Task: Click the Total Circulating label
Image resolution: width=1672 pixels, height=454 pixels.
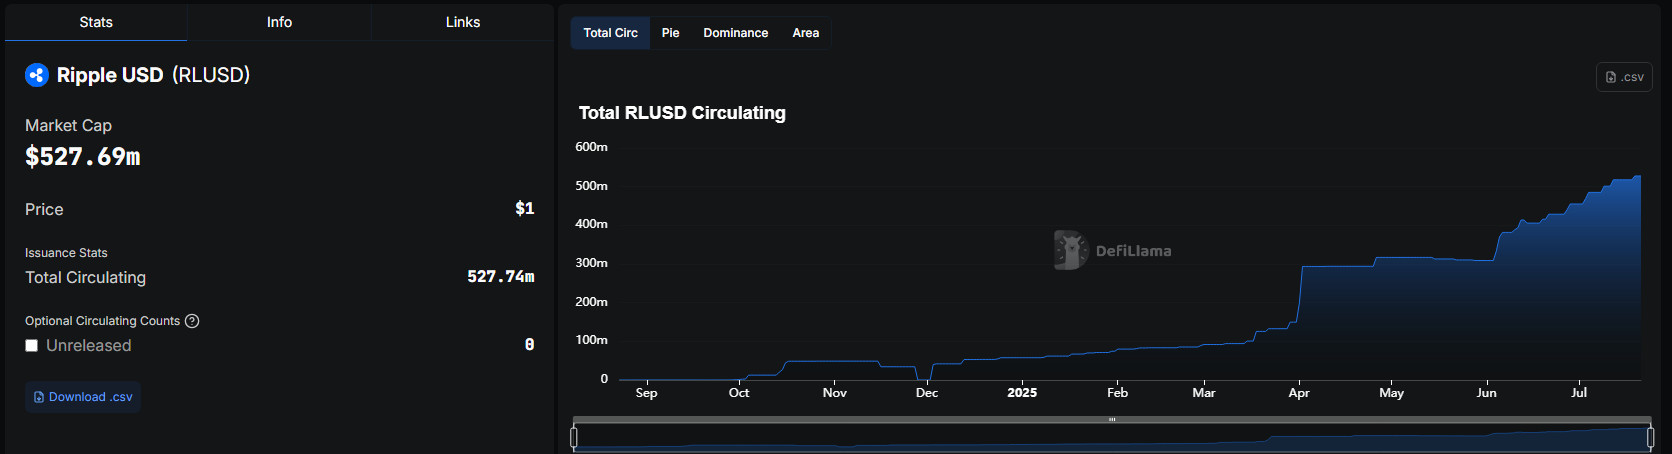Action: 85,277
